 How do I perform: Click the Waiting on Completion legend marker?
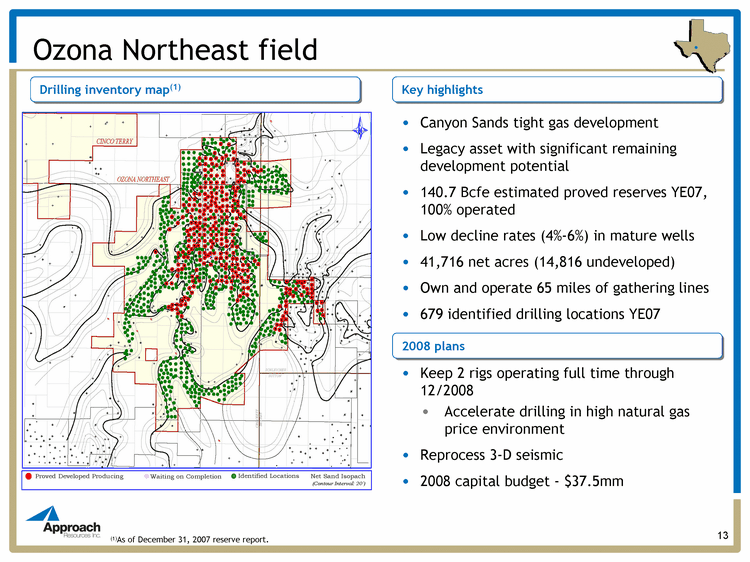146,477
